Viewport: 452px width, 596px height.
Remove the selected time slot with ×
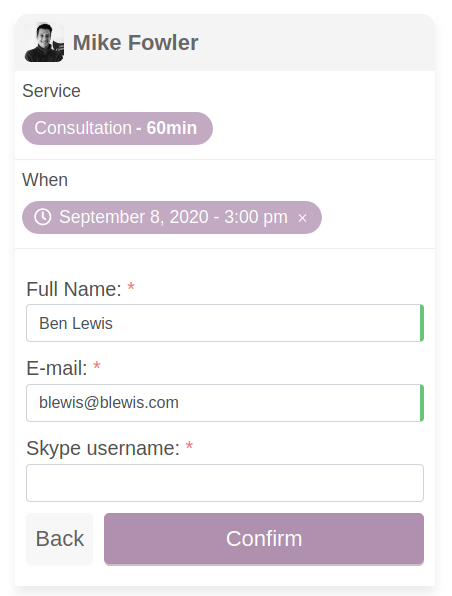[x=302, y=218]
